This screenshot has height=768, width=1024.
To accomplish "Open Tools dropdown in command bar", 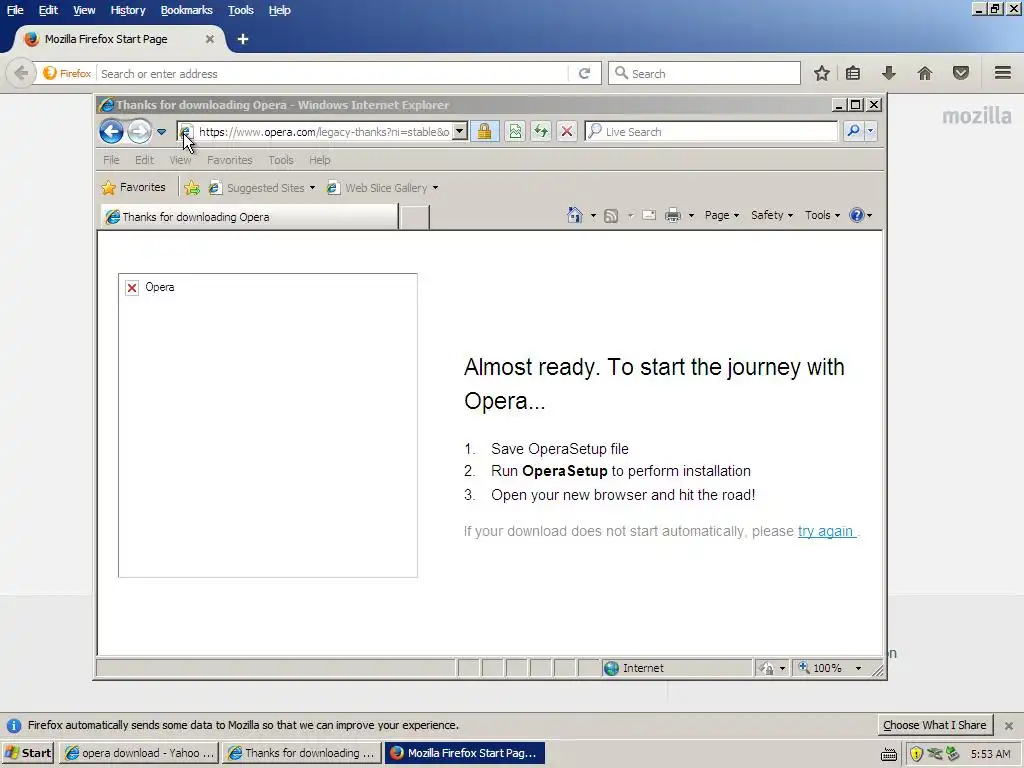I will [x=822, y=215].
